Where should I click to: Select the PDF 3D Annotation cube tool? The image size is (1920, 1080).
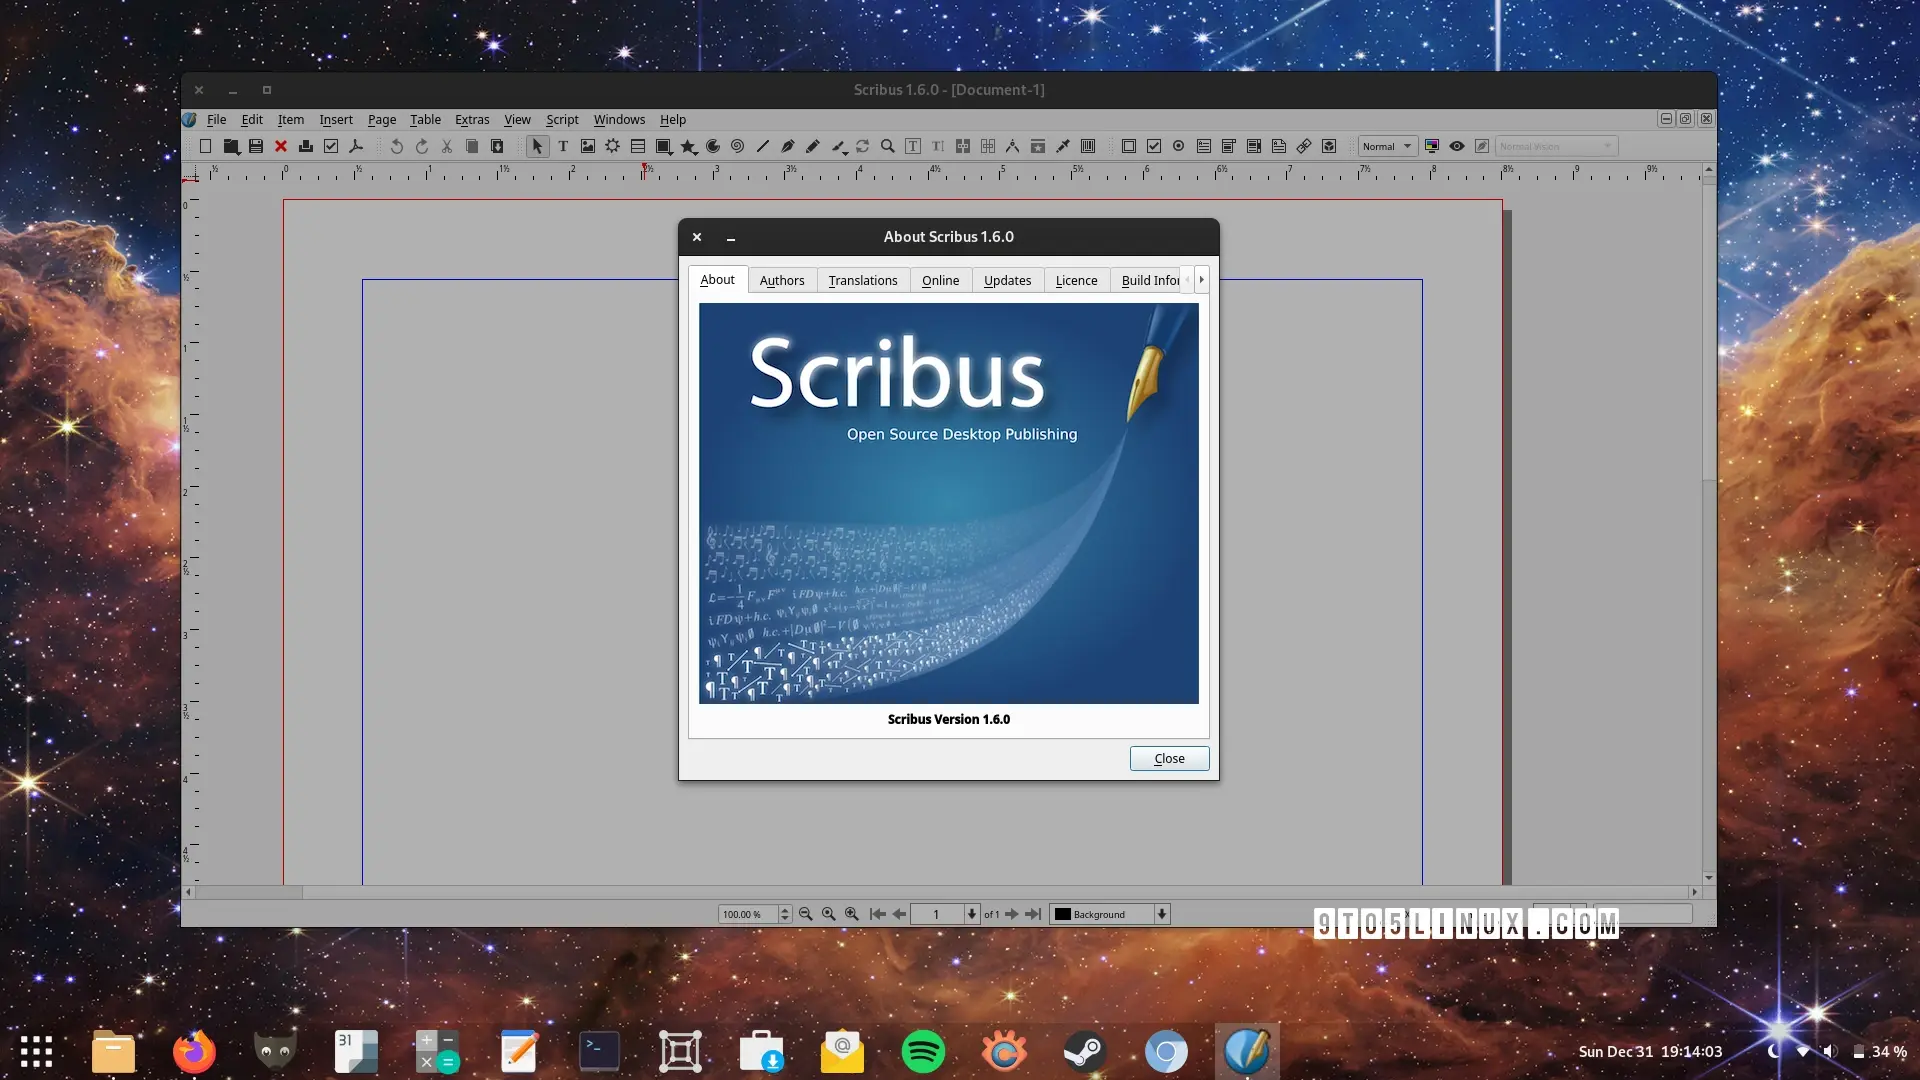[x=1329, y=146]
